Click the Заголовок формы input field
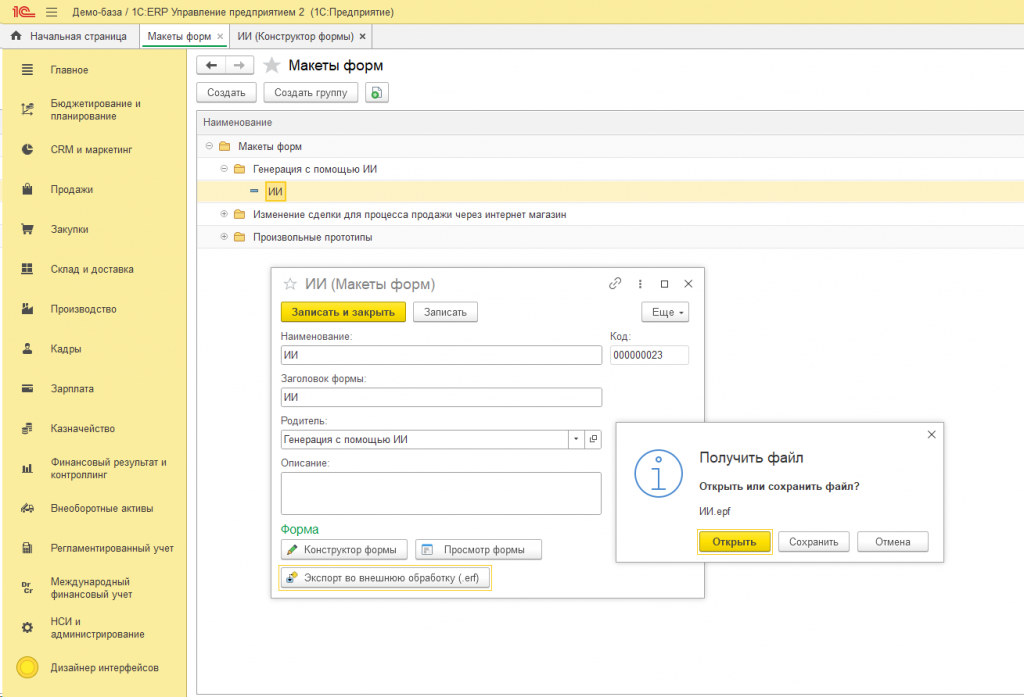Image resolution: width=1024 pixels, height=697 pixels. pos(441,397)
